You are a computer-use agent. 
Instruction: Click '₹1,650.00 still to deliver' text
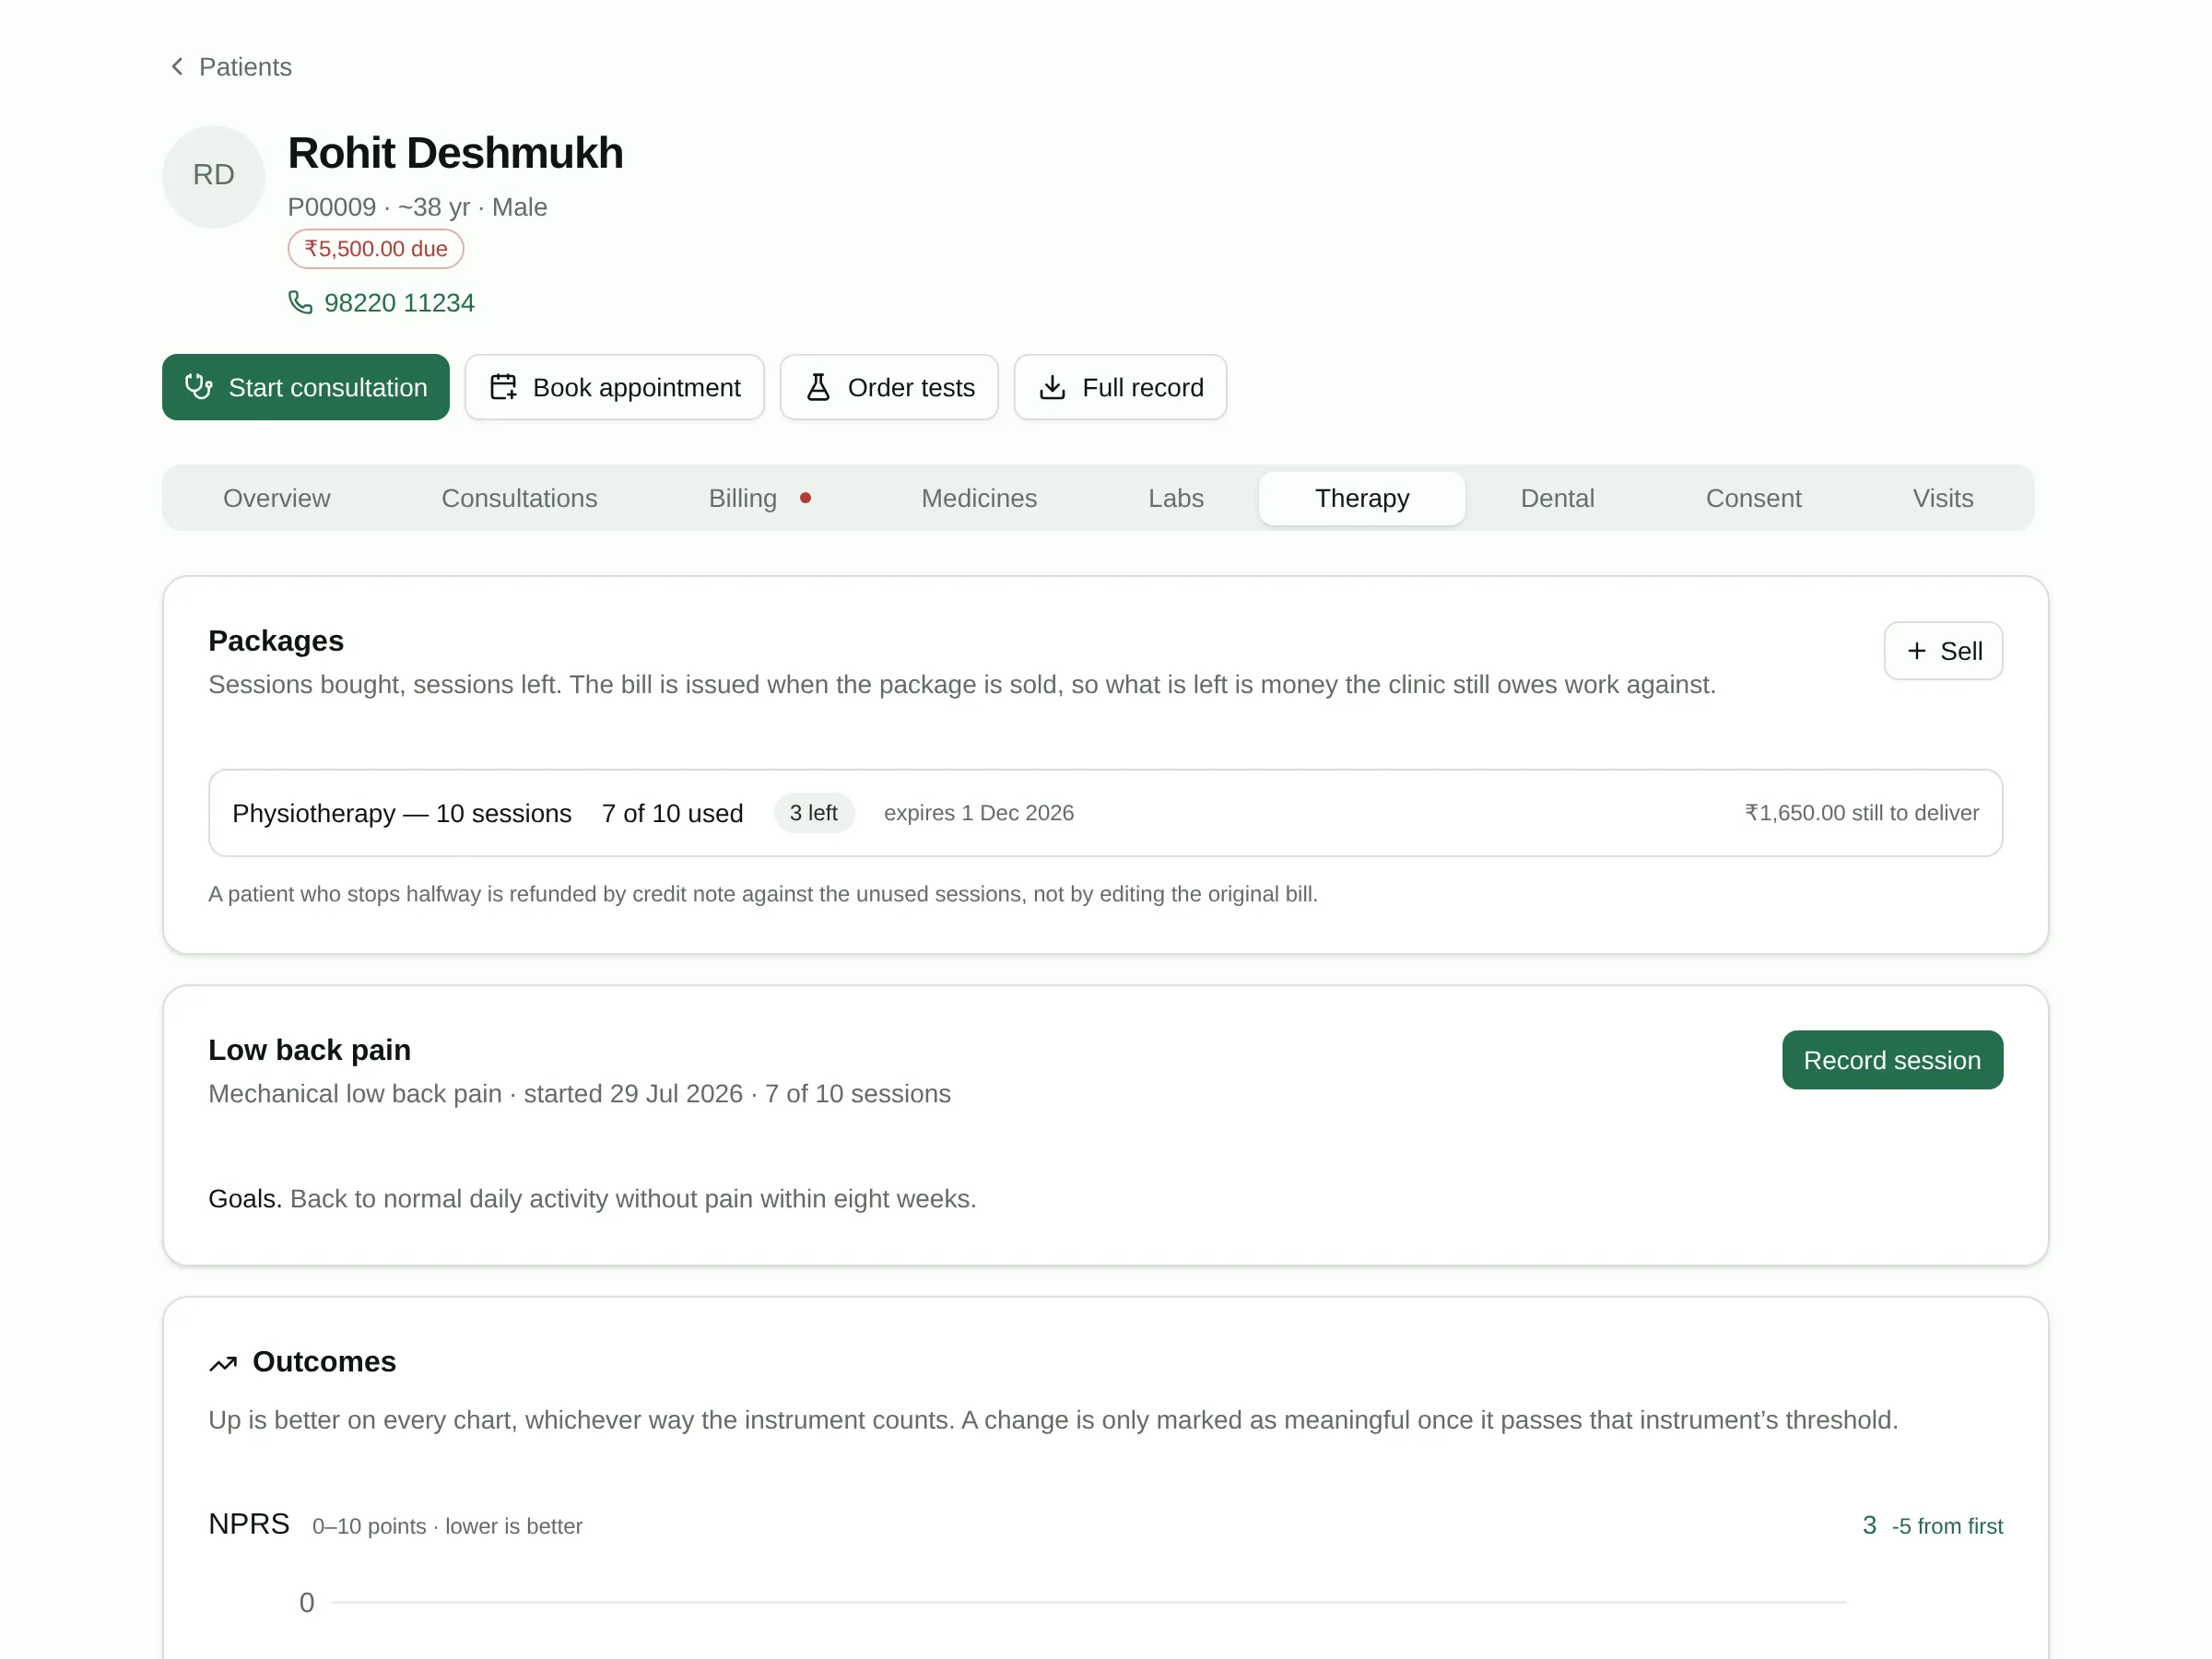(1861, 813)
